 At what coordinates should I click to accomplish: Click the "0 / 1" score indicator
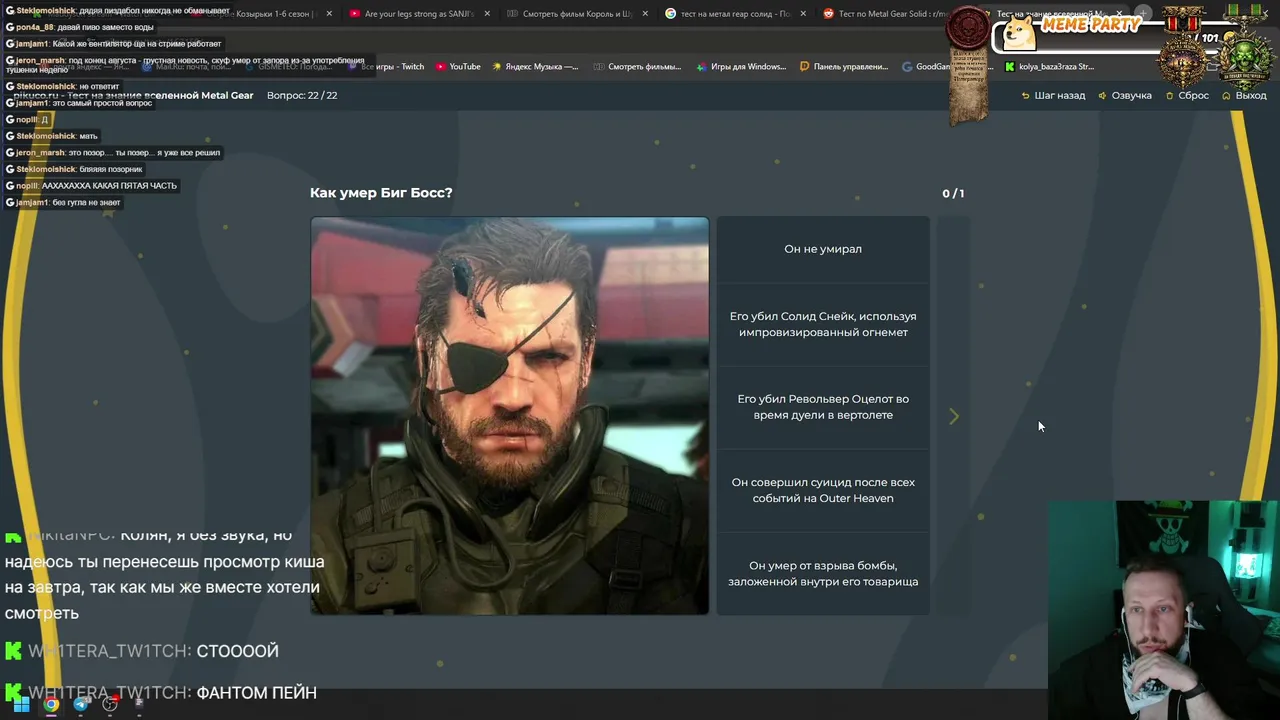pyautogui.click(x=953, y=193)
